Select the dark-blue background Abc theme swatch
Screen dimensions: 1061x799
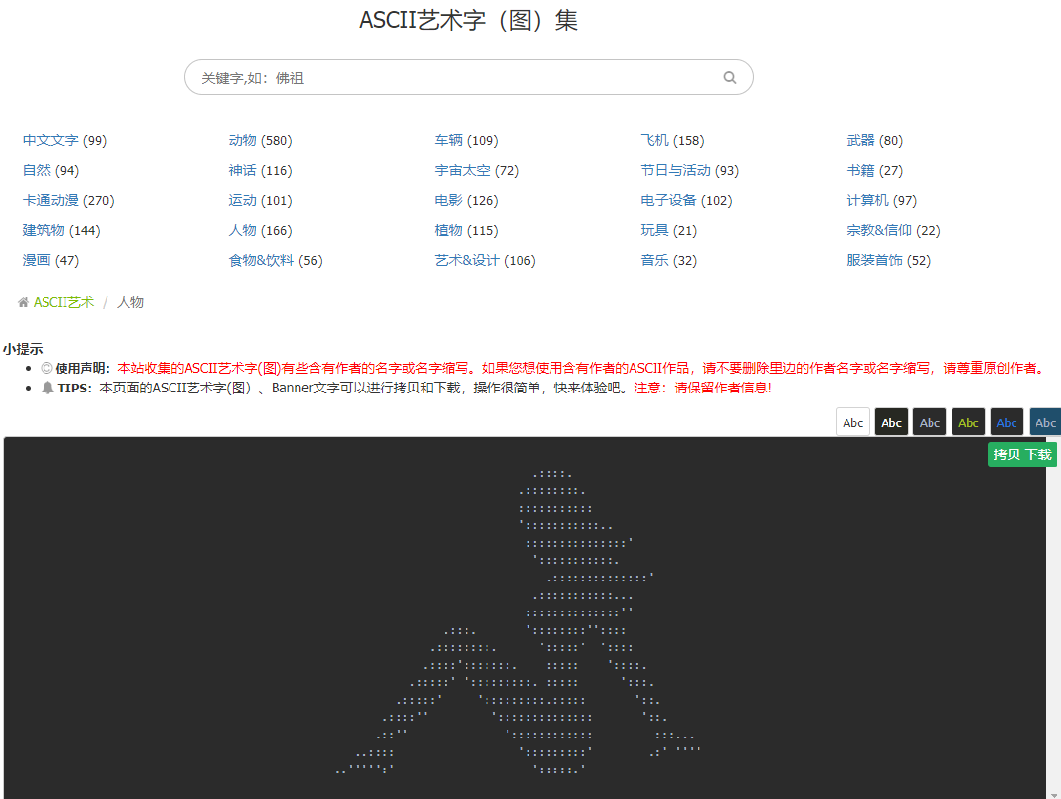click(1045, 422)
